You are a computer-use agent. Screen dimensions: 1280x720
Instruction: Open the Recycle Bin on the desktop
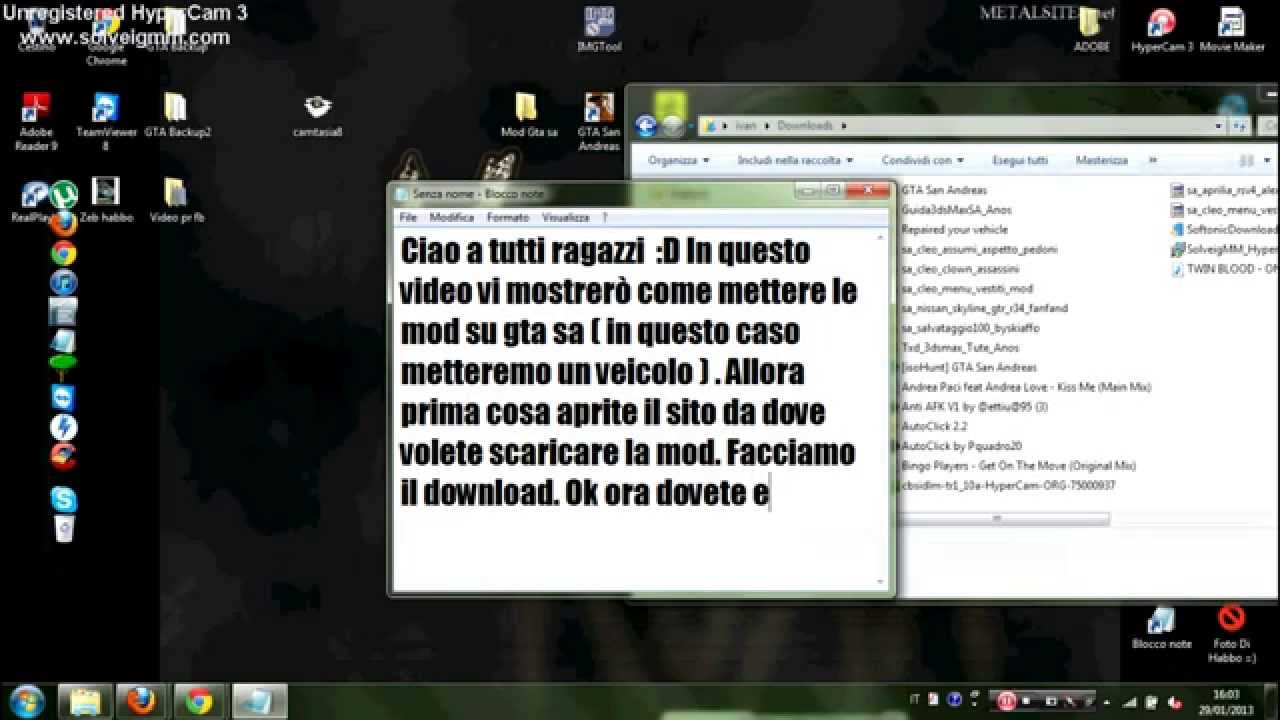(64, 529)
